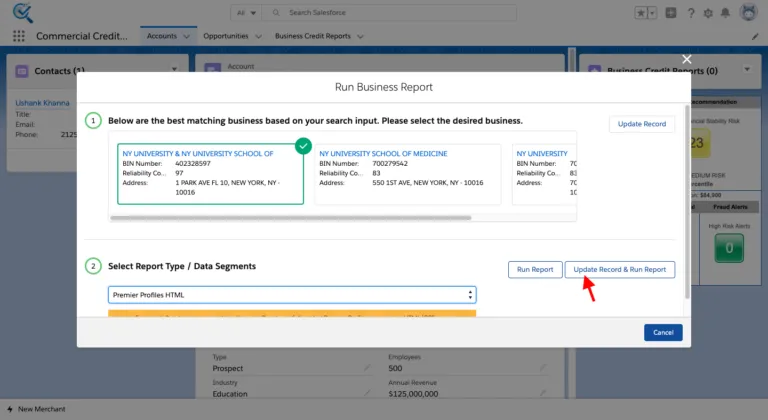Screen dimensions: 768x420
Task: Click Update Record & Run Report button
Action: coord(620,270)
